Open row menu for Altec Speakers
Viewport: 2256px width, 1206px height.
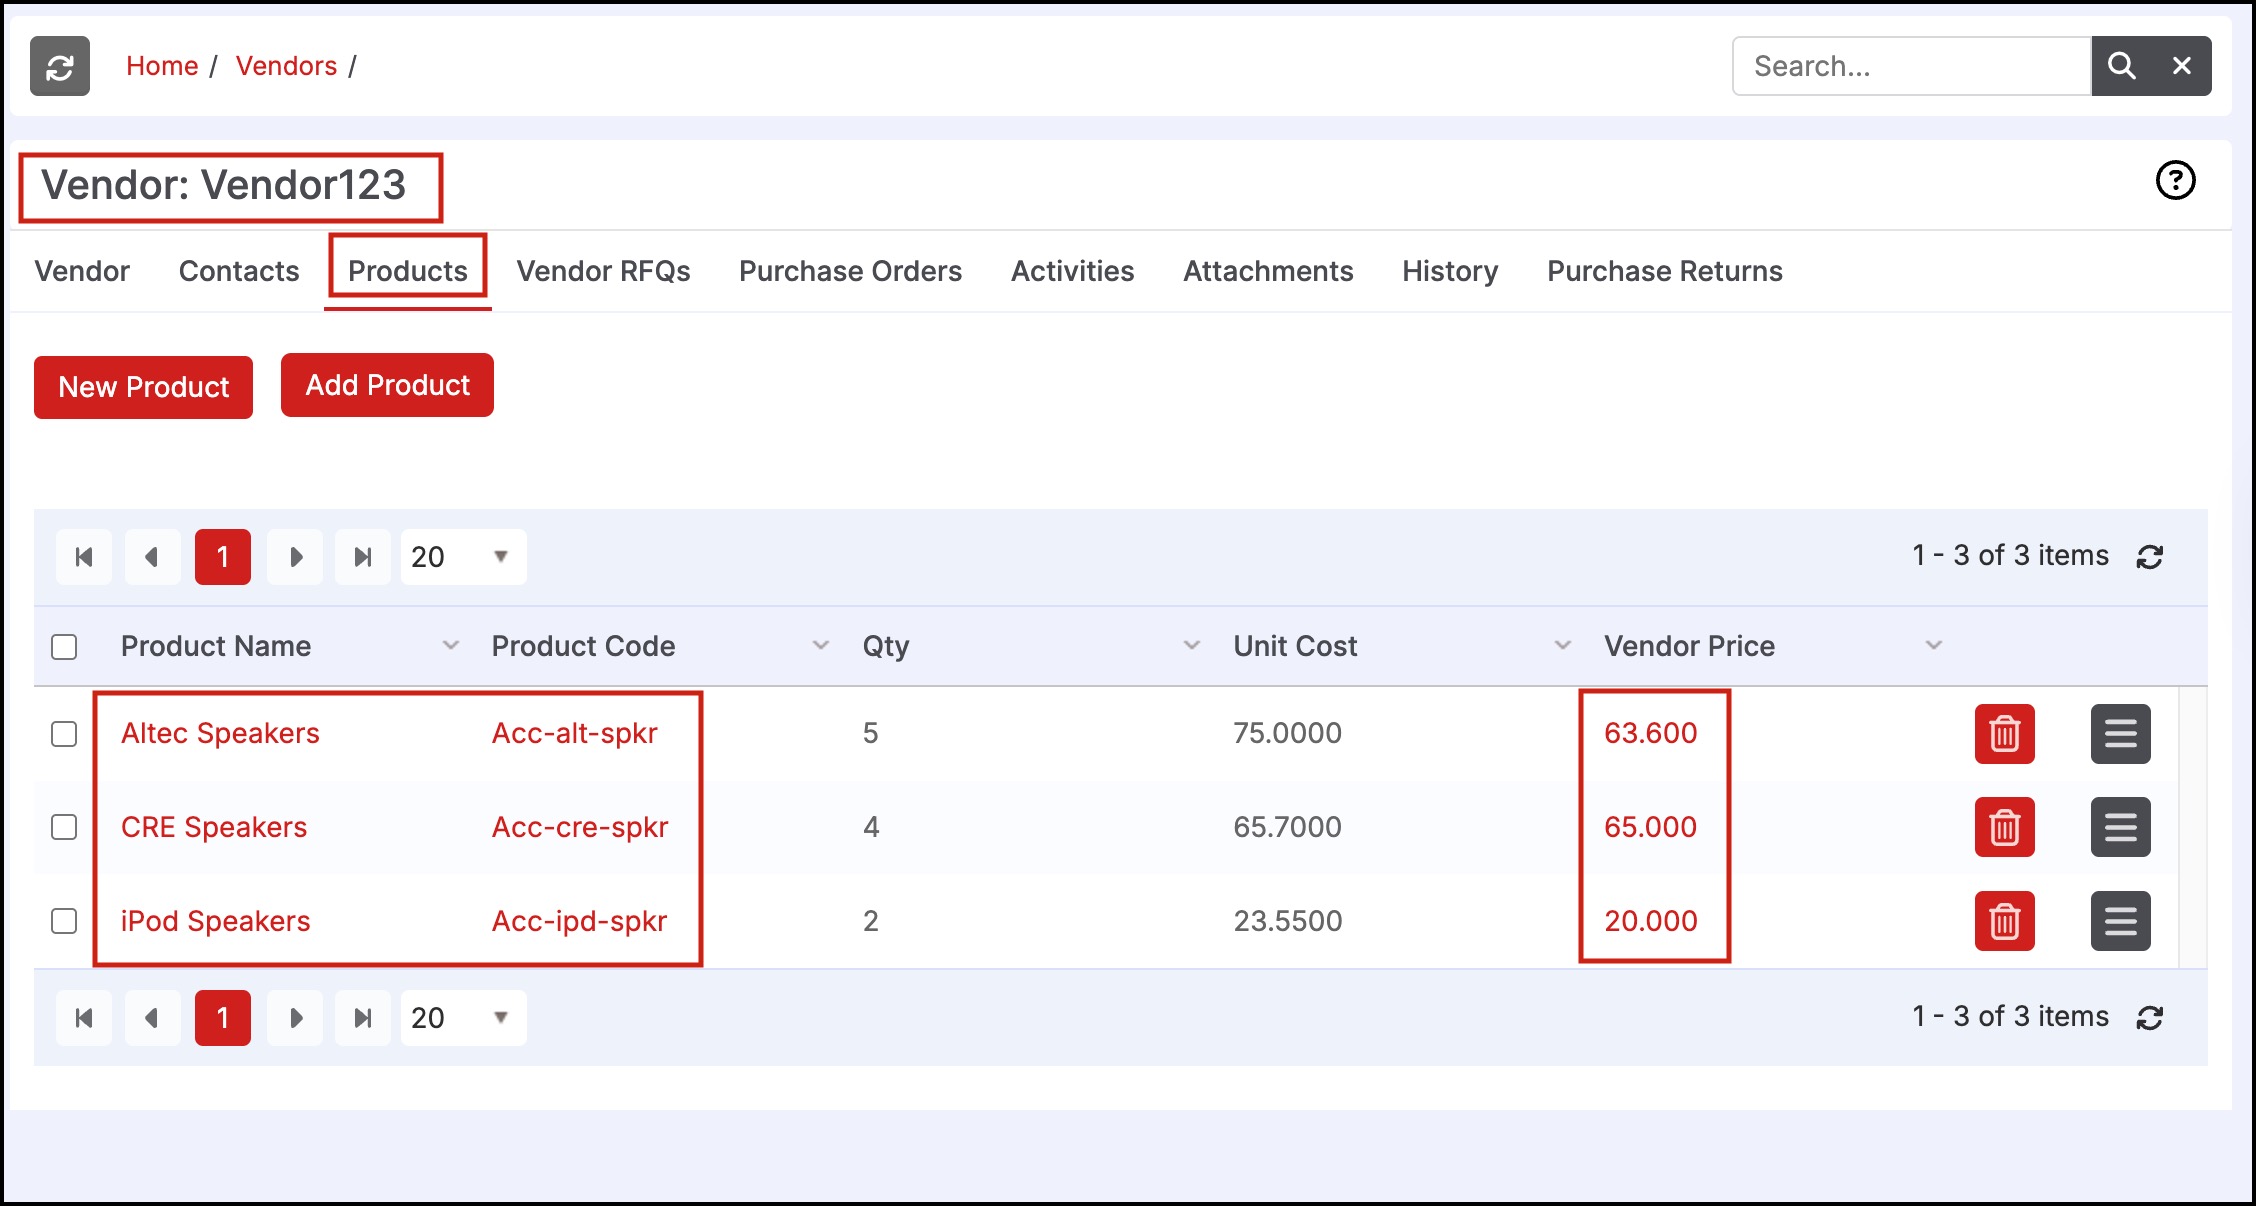[2120, 734]
